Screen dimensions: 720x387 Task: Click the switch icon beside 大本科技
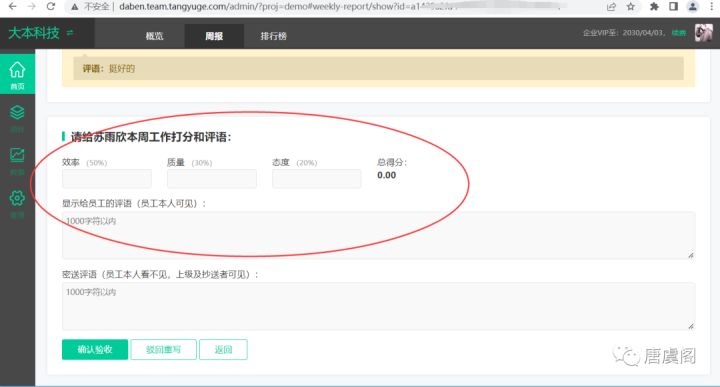pyautogui.click(x=70, y=33)
